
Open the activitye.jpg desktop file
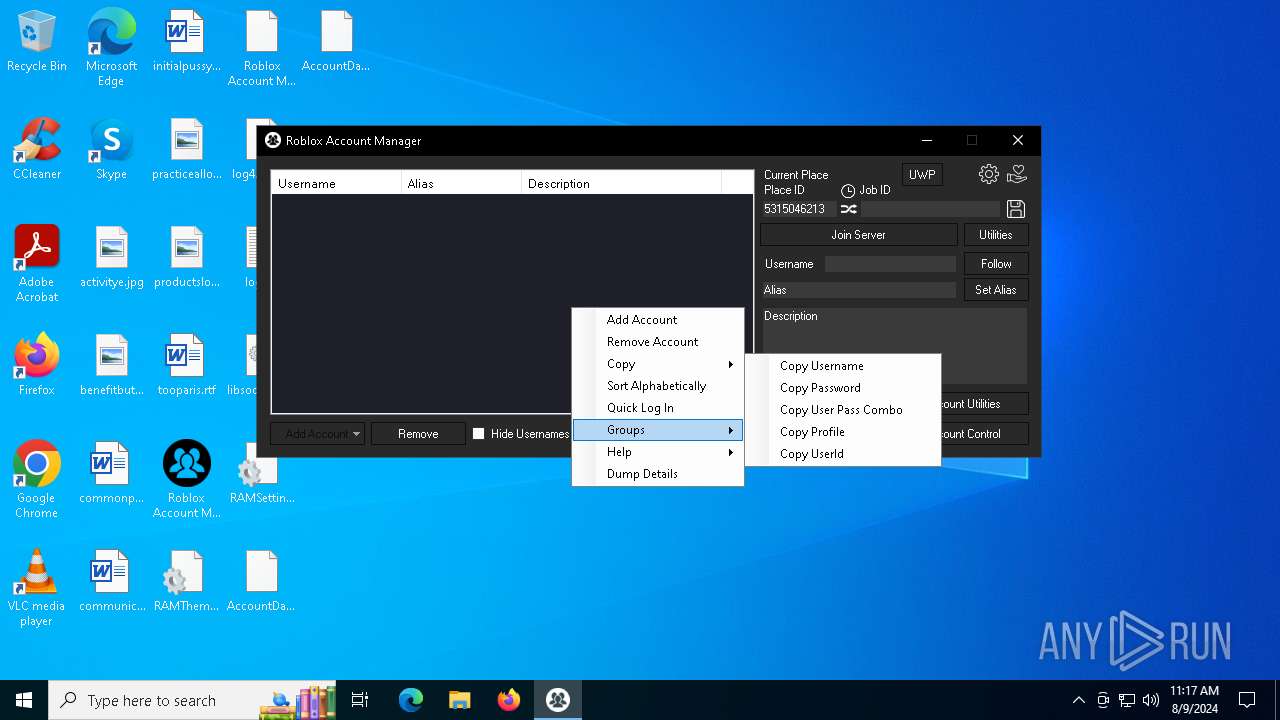[x=111, y=257]
